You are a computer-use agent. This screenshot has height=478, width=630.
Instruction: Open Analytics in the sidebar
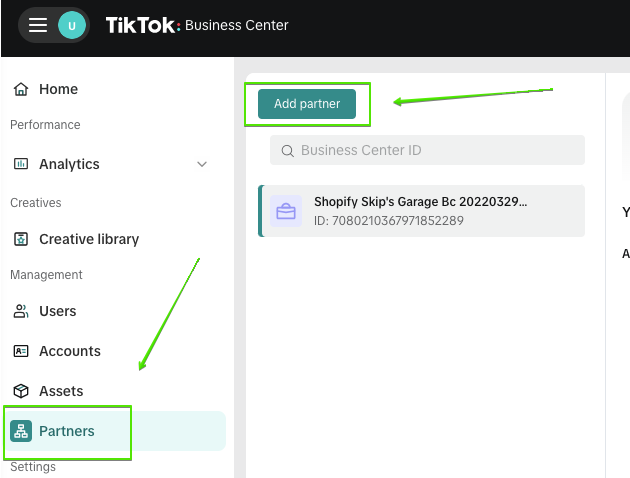pos(69,164)
